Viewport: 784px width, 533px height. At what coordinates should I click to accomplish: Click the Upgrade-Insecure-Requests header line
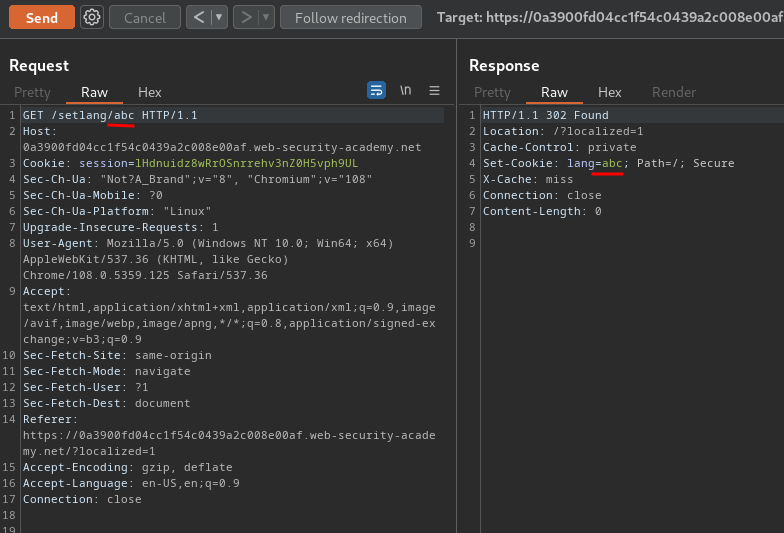click(x=120, y=228)
